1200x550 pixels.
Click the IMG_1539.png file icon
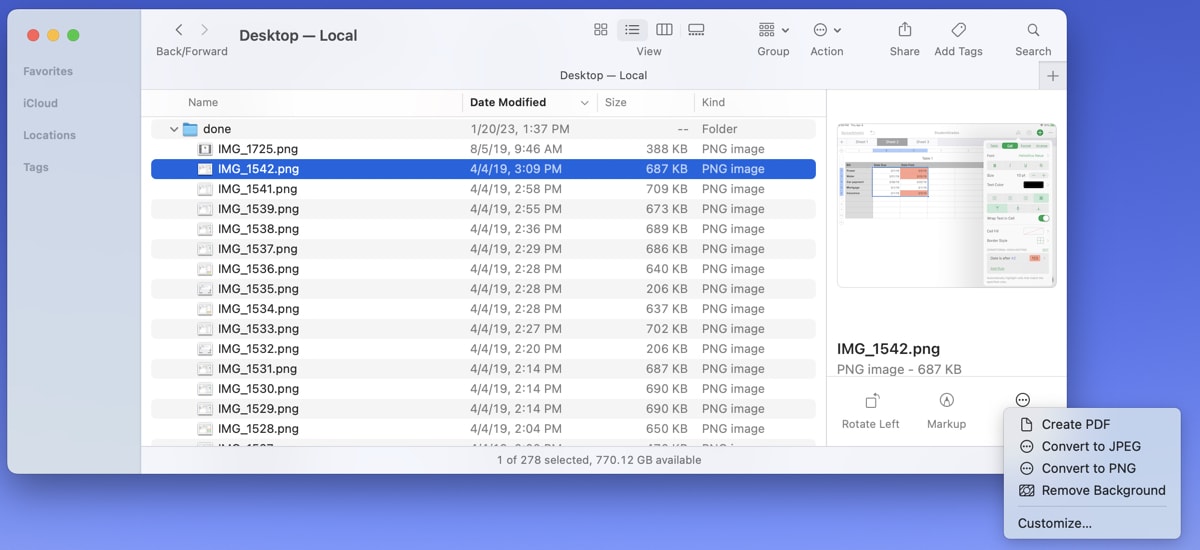pos(205,209)
